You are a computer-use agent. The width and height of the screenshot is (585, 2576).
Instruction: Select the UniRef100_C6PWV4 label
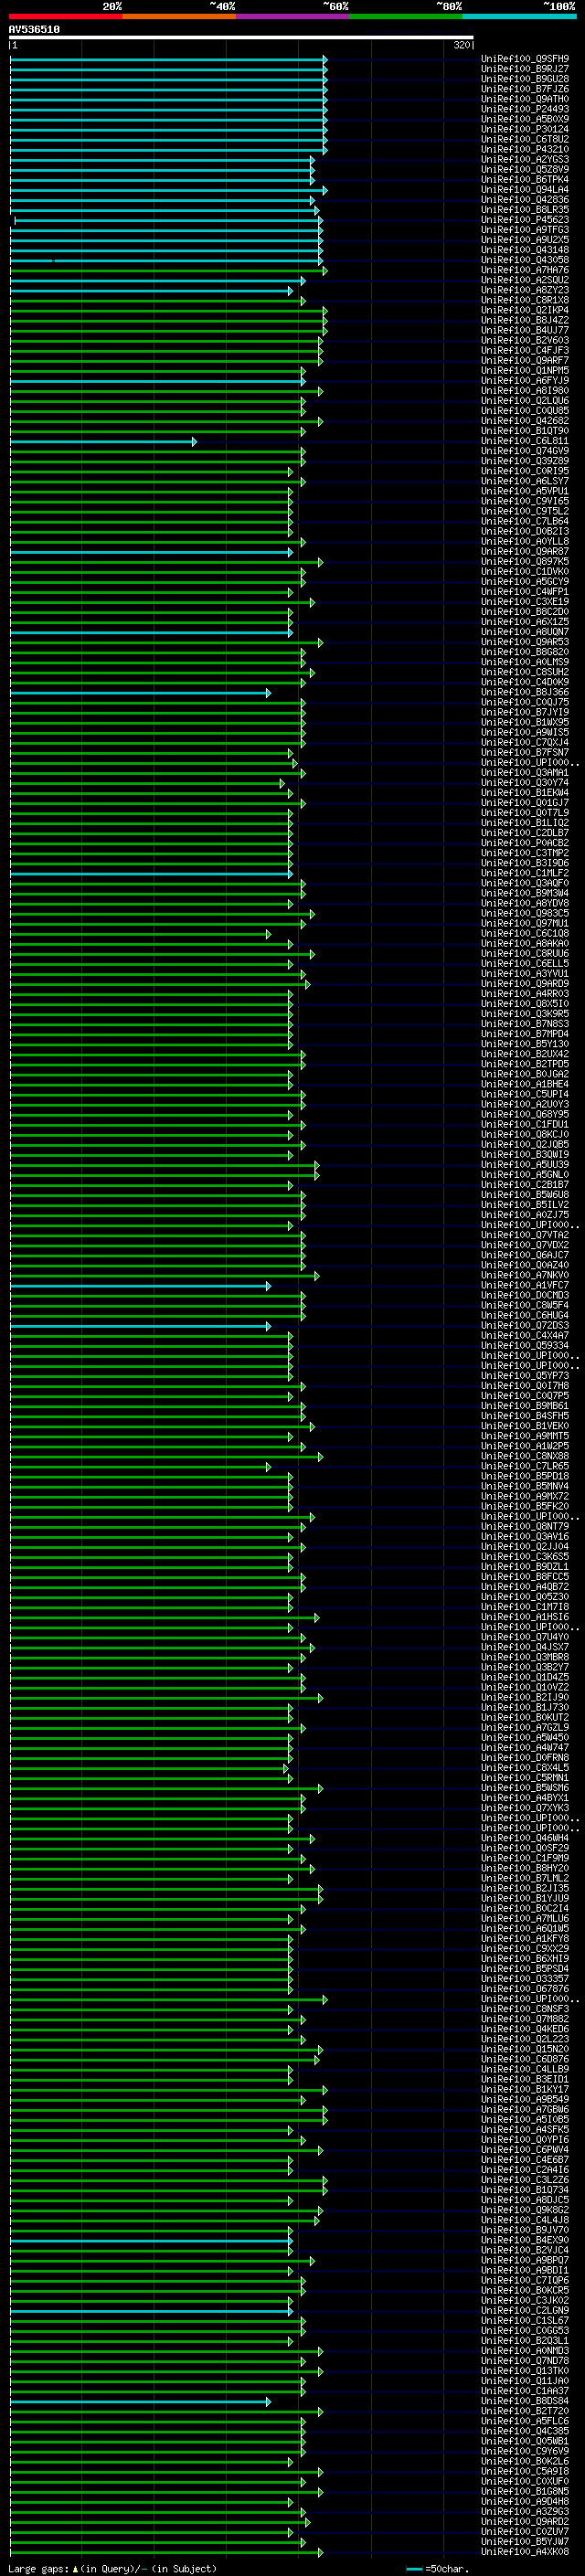tap(525, 2150)
